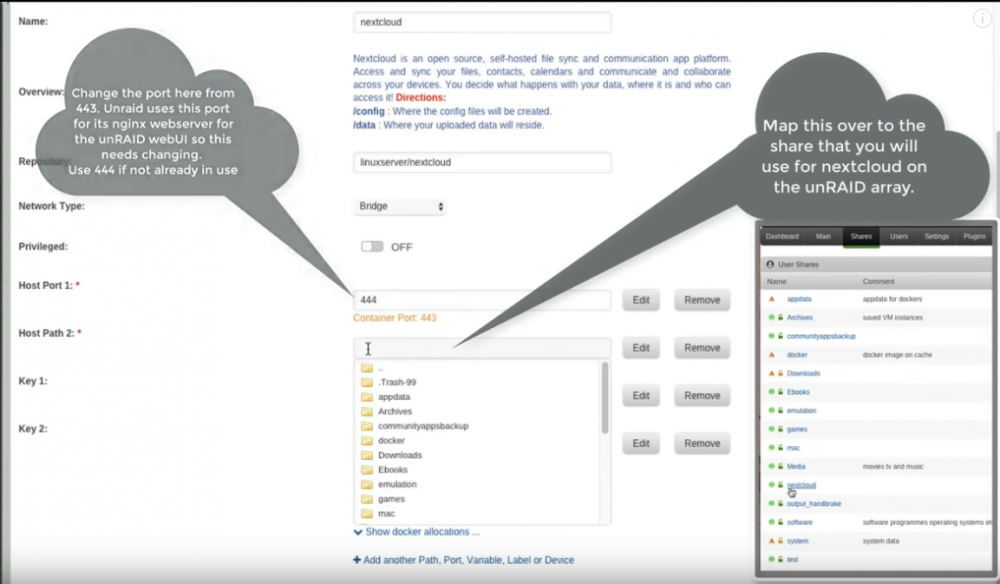The height and width of the screenshot is (584, 1000).
Task: Click the Comment column header in User Shares
Action: [x=878, y=281]
